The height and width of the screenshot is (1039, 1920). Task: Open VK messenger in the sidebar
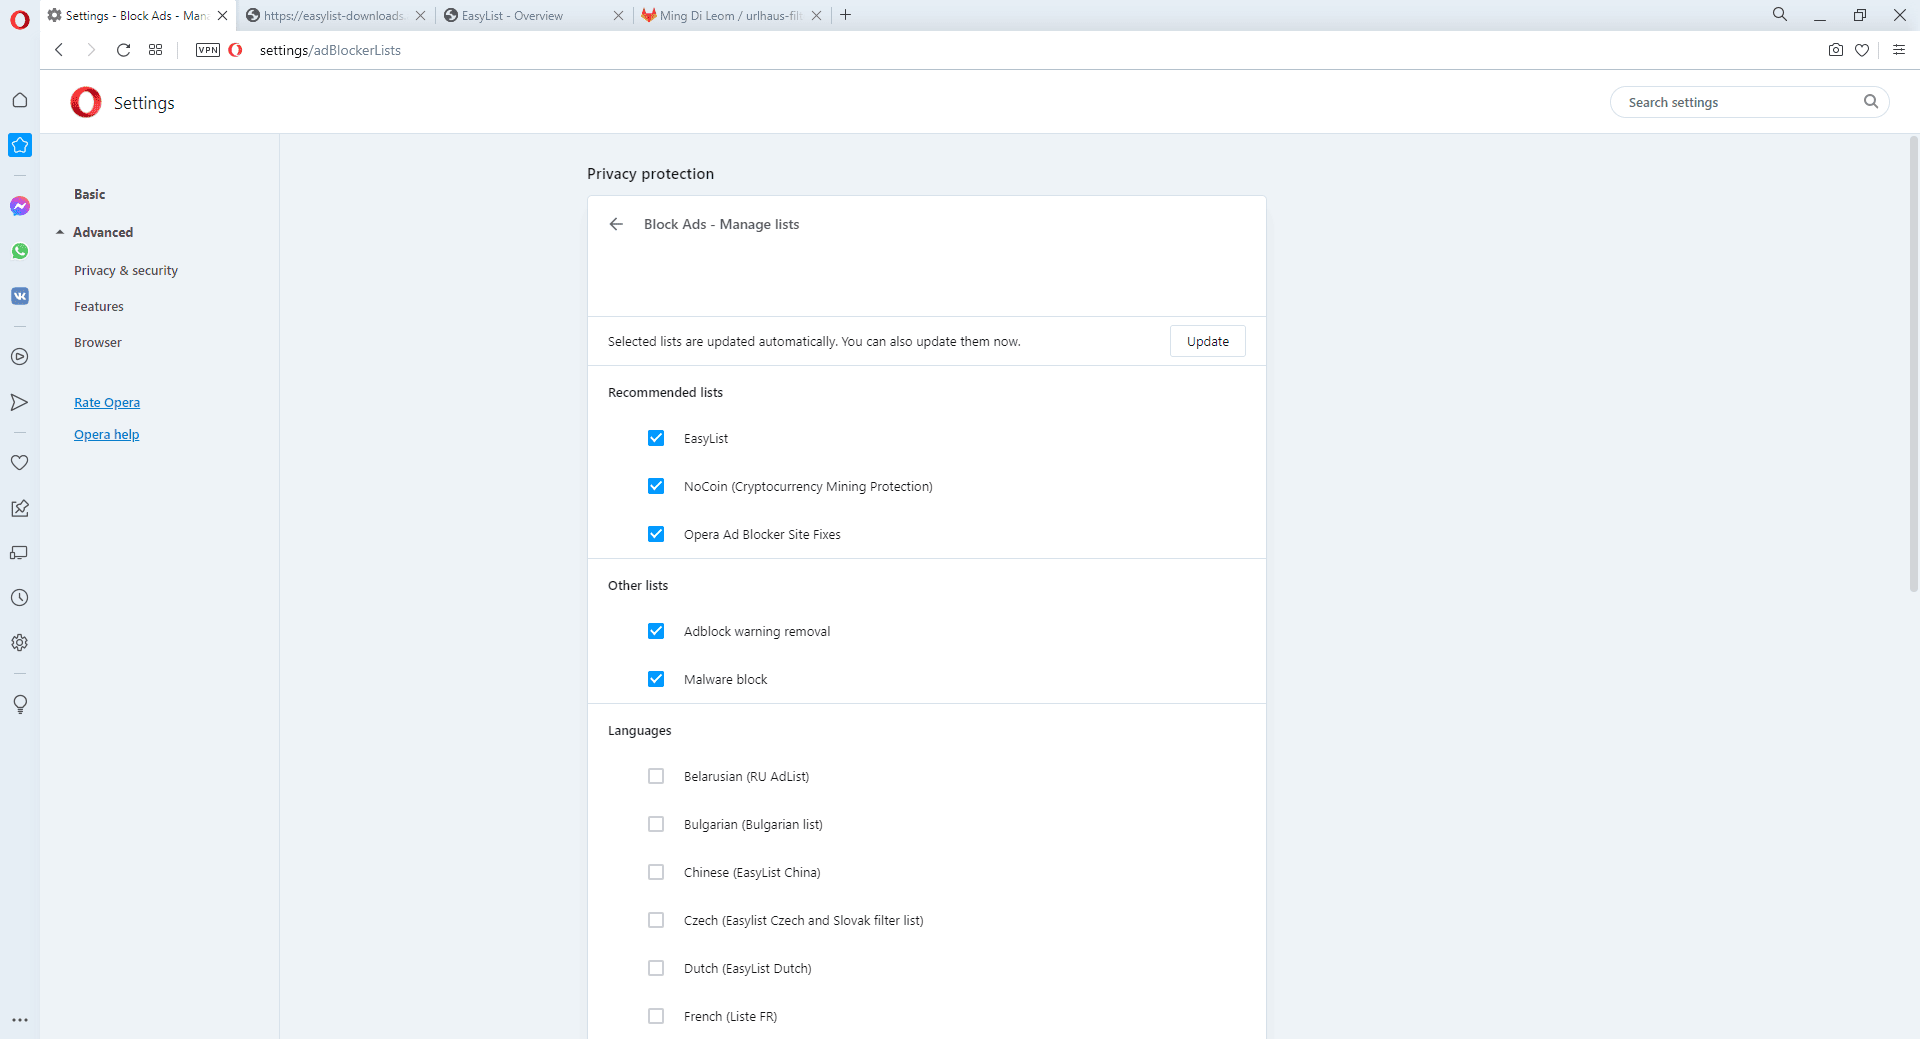(20, 296)
